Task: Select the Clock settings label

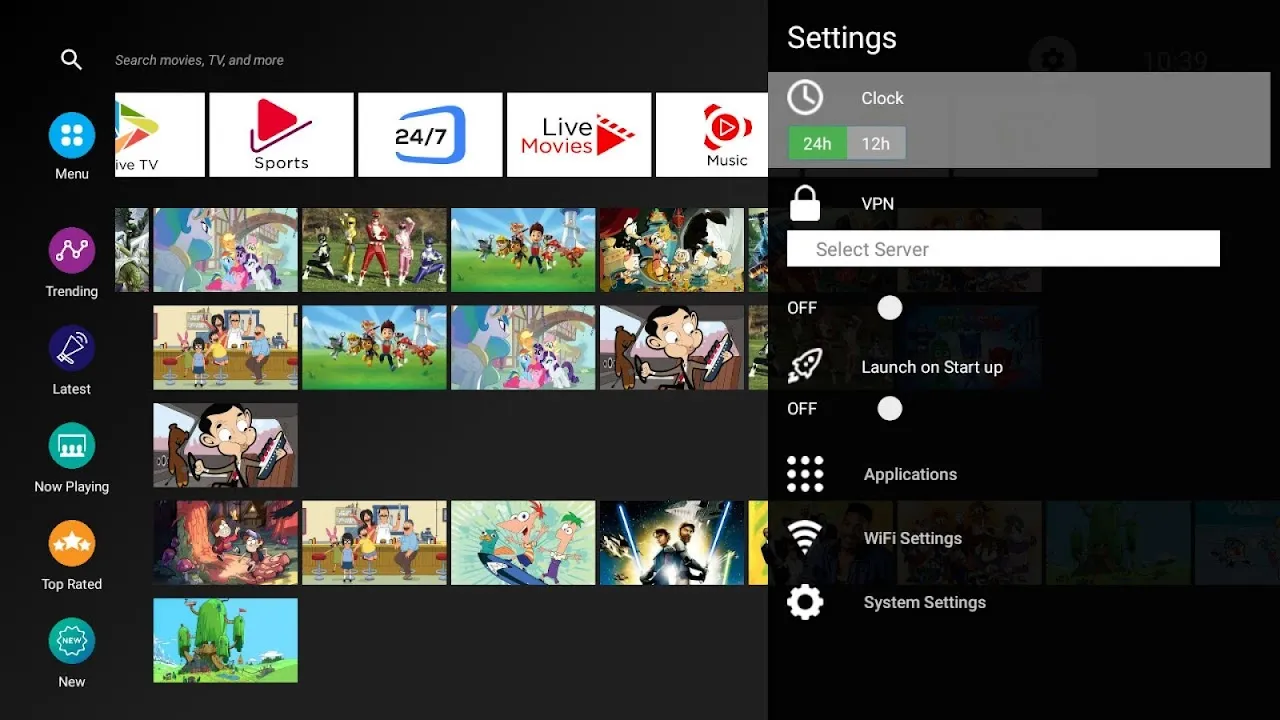Action: (882, 98)
